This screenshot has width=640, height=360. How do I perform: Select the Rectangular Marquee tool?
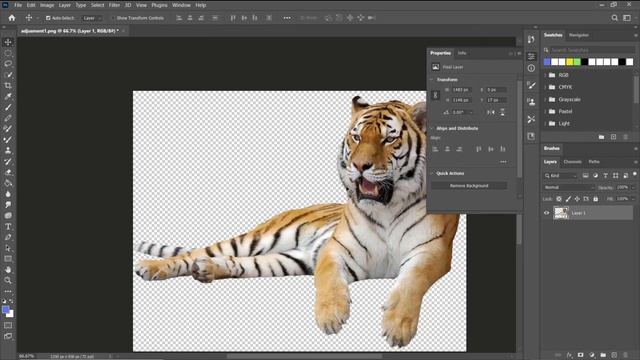click(x=8, y=53)
